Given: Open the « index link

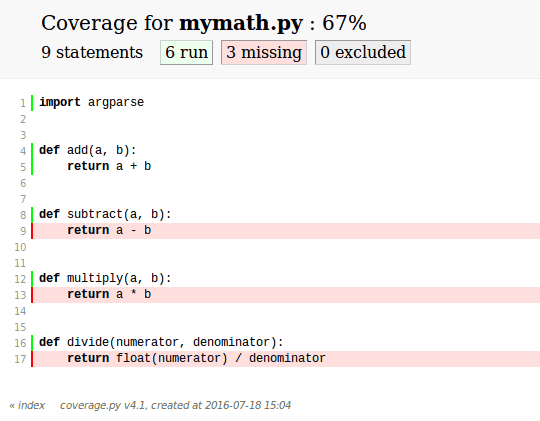Looking at the screenshot, I should 27,405.
